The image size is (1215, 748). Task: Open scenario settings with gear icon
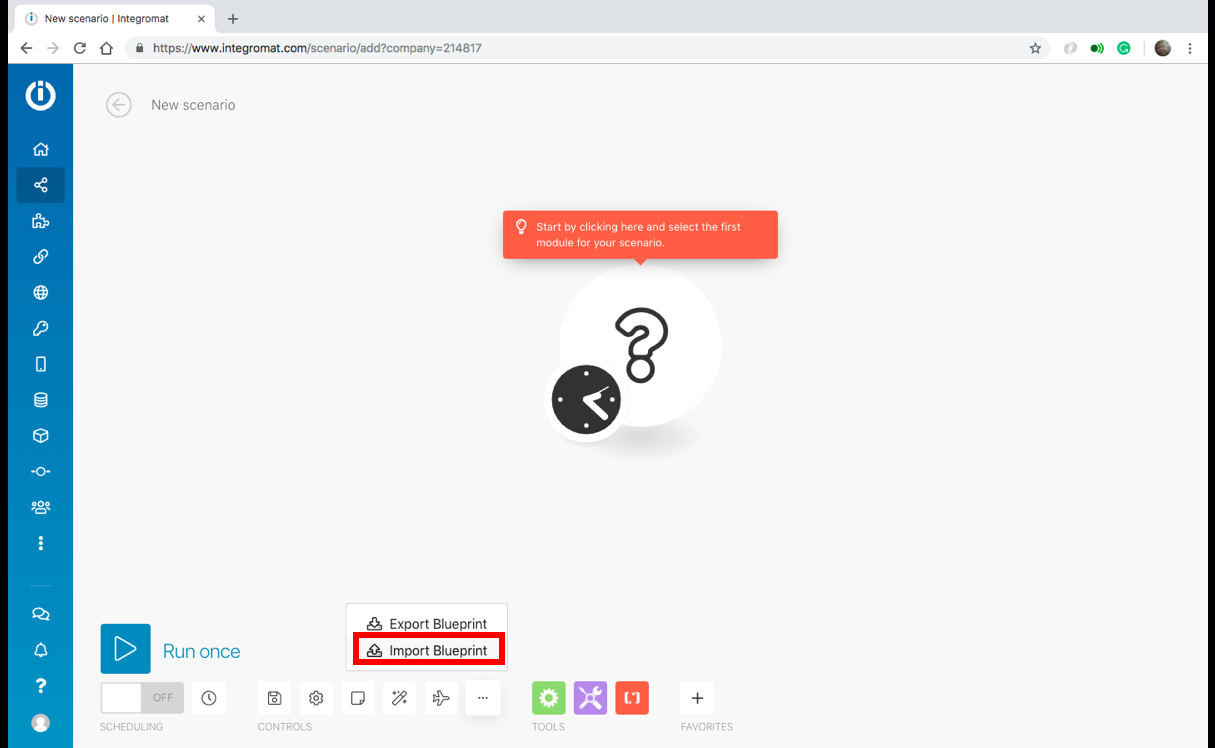click(x=316, y=698)
